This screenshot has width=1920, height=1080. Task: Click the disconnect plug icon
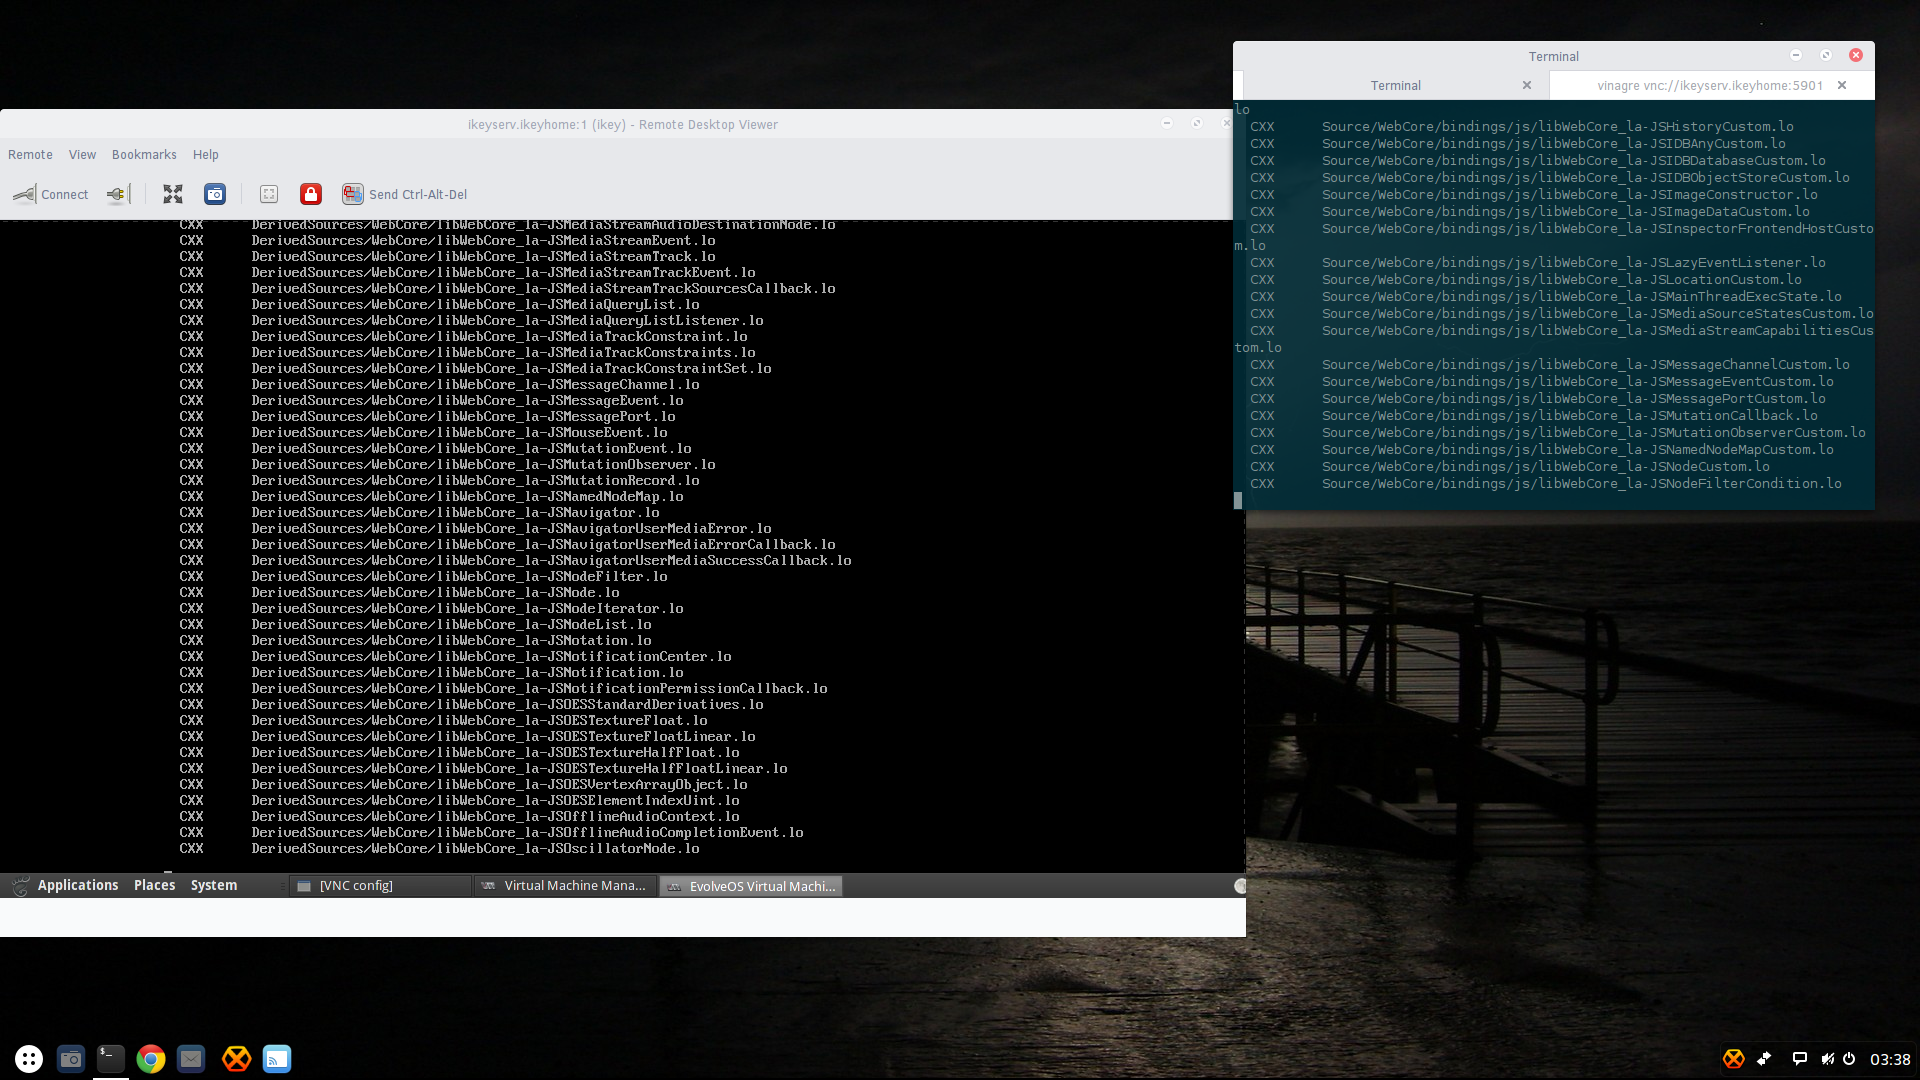pos(117,194)
